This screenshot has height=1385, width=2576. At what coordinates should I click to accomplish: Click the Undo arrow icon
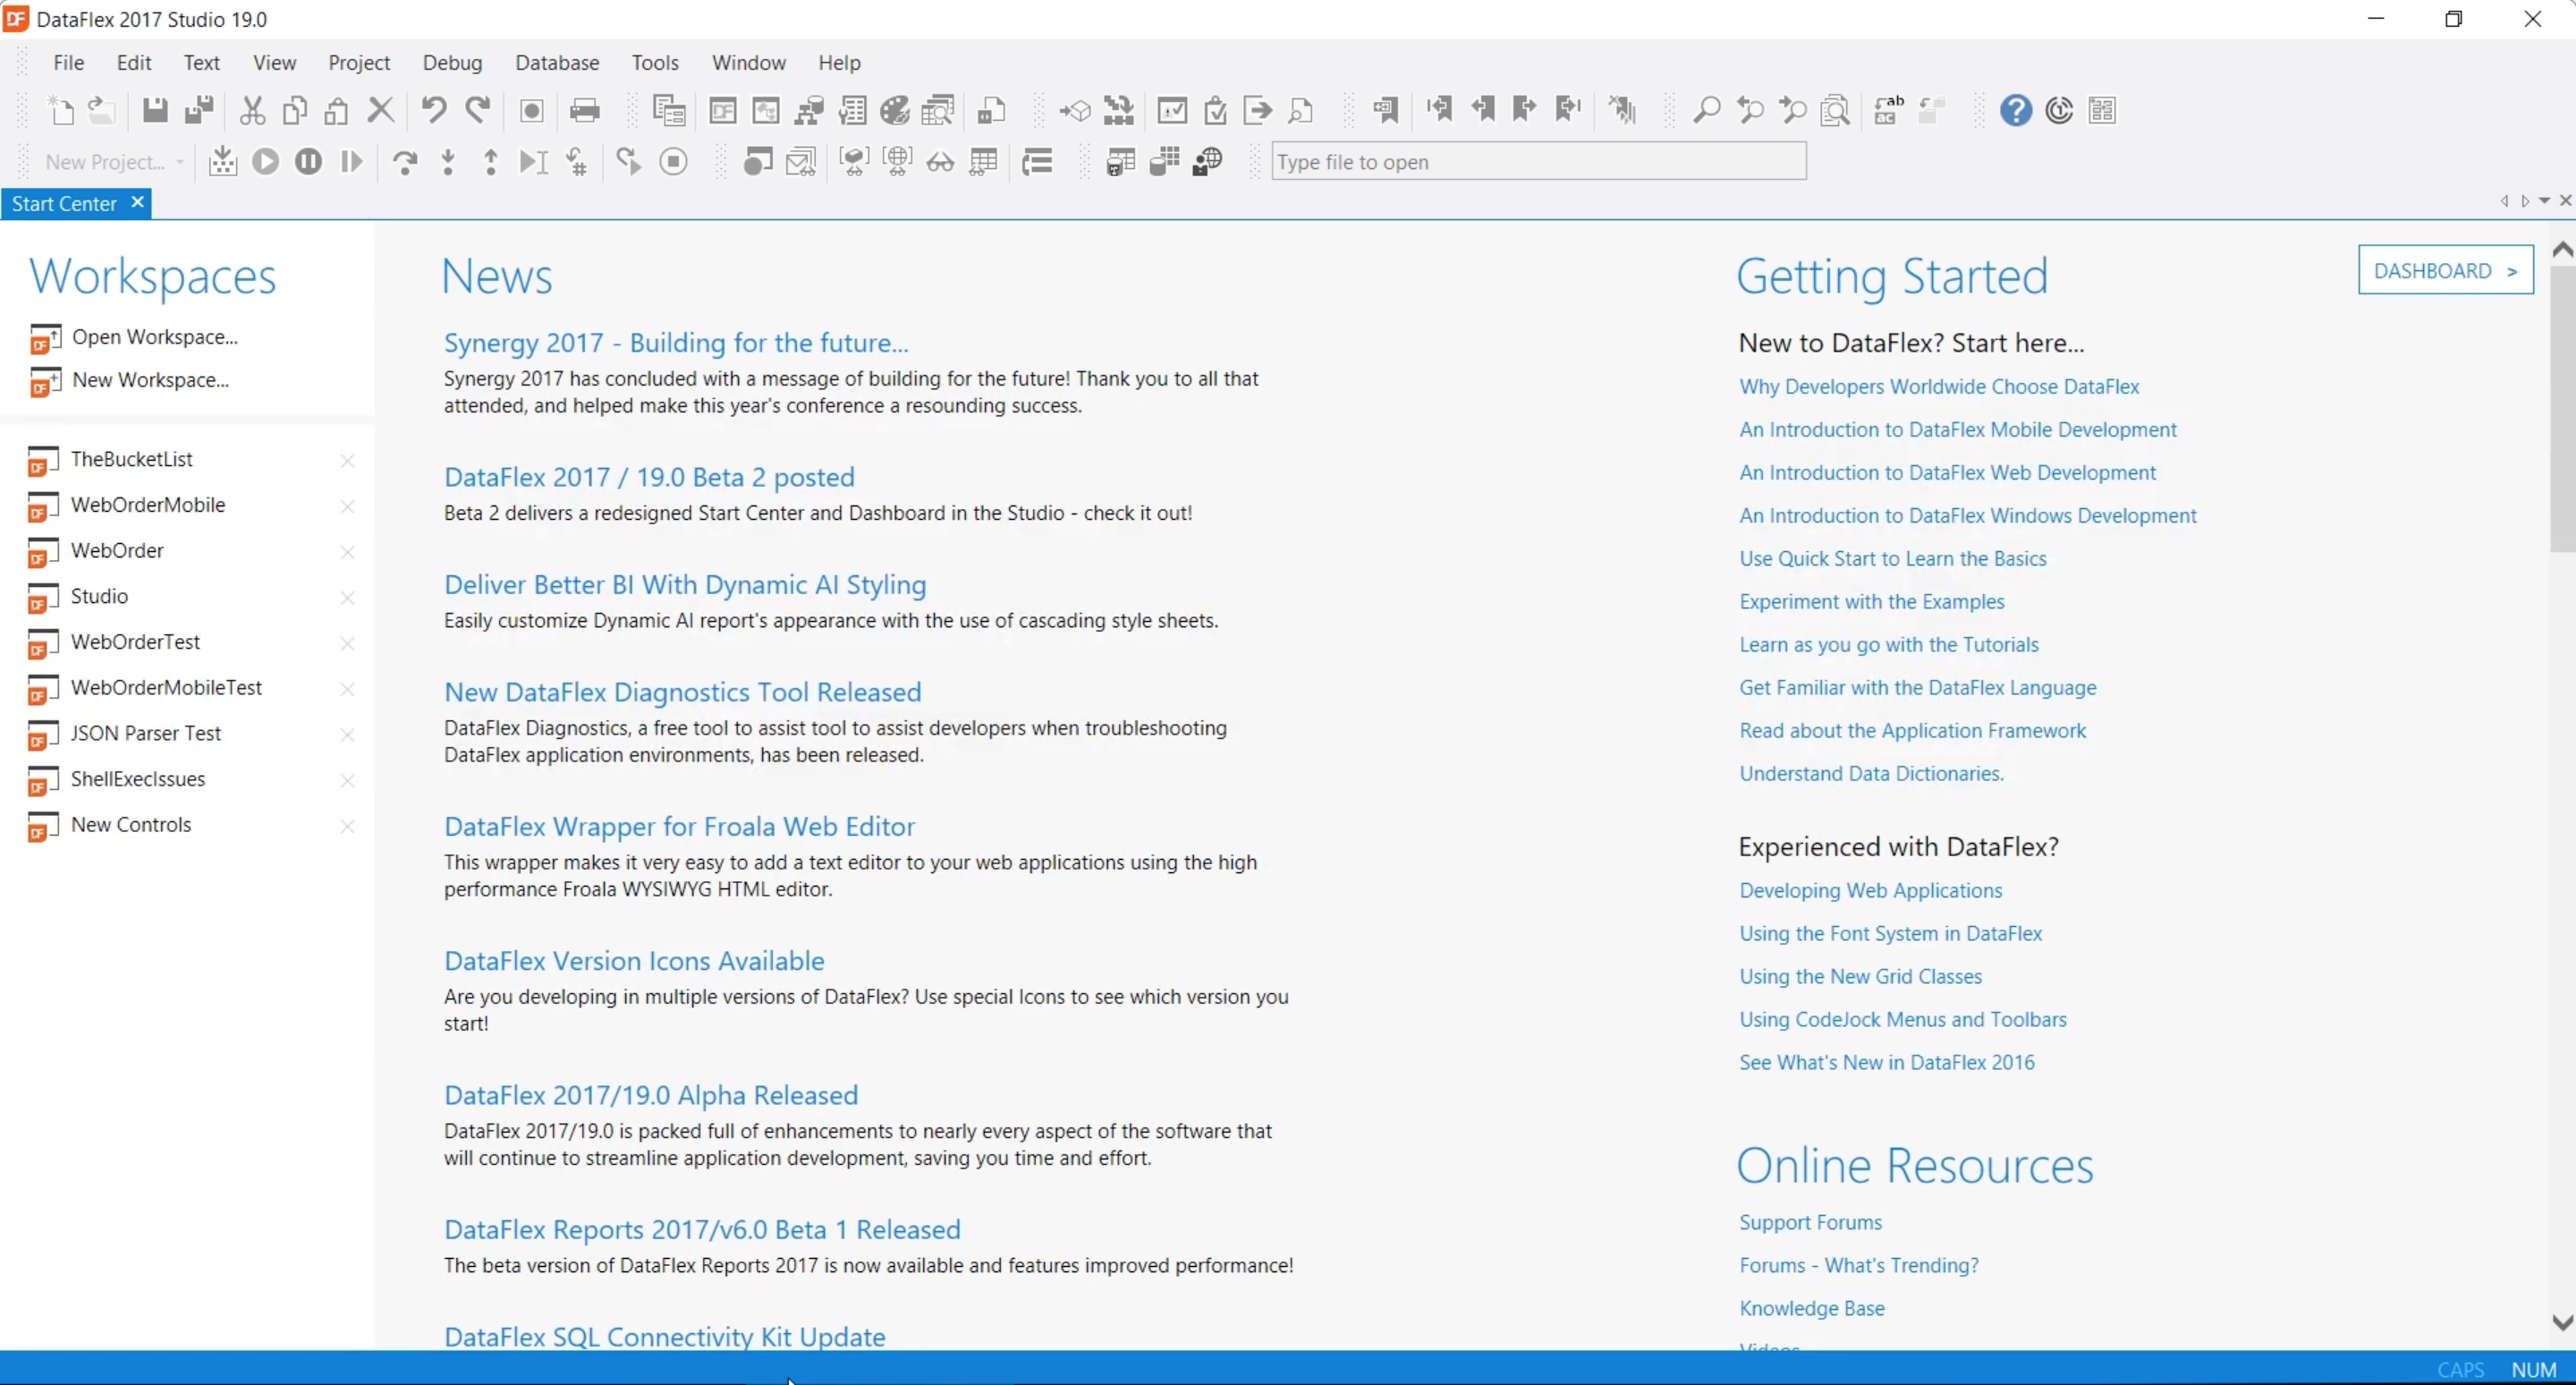pyautogui.click(x=433, y=110)
